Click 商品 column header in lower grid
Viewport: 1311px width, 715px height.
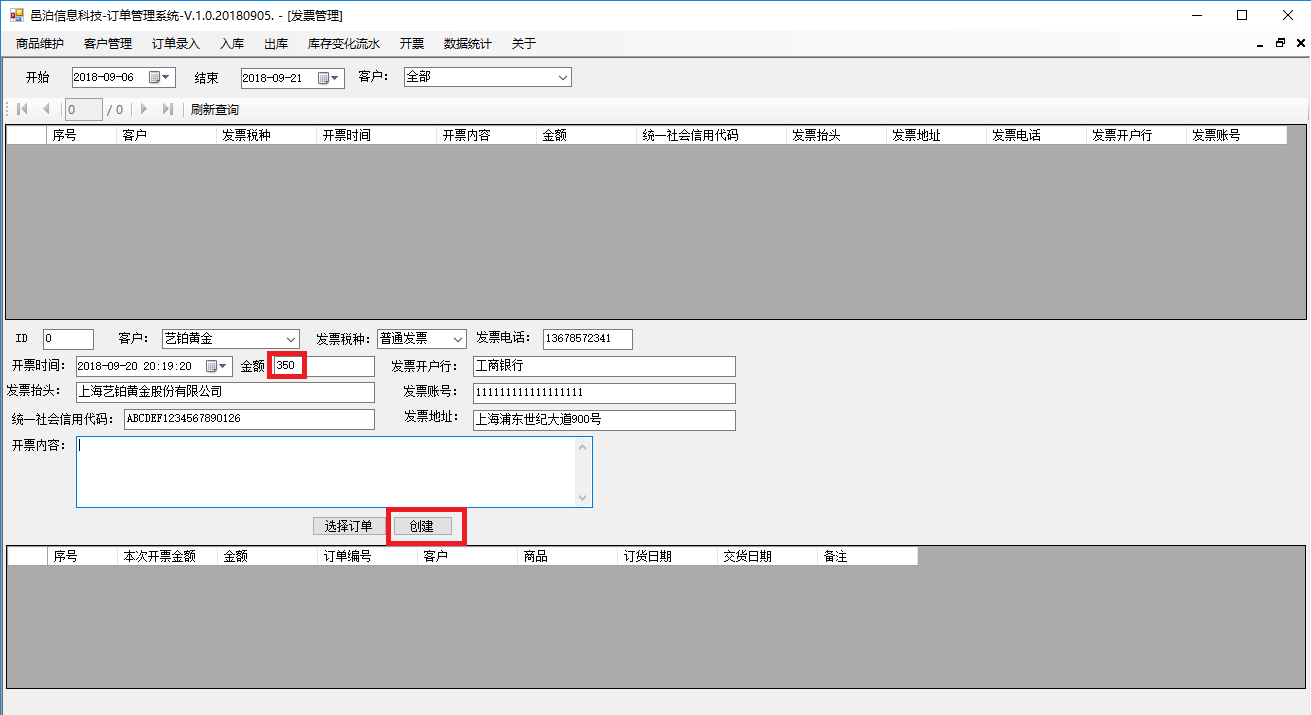(x=567, y=556)
